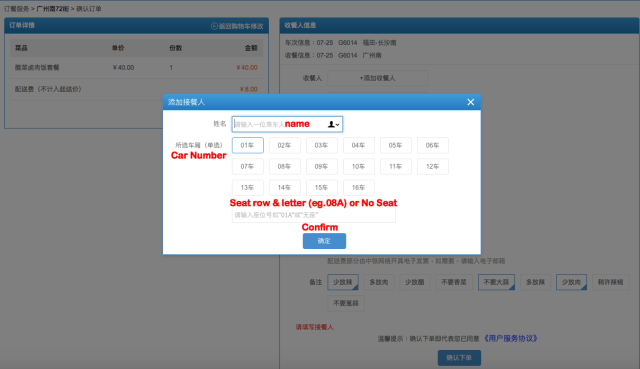Toggle the 少放醋 remark option

click(415, 282)
